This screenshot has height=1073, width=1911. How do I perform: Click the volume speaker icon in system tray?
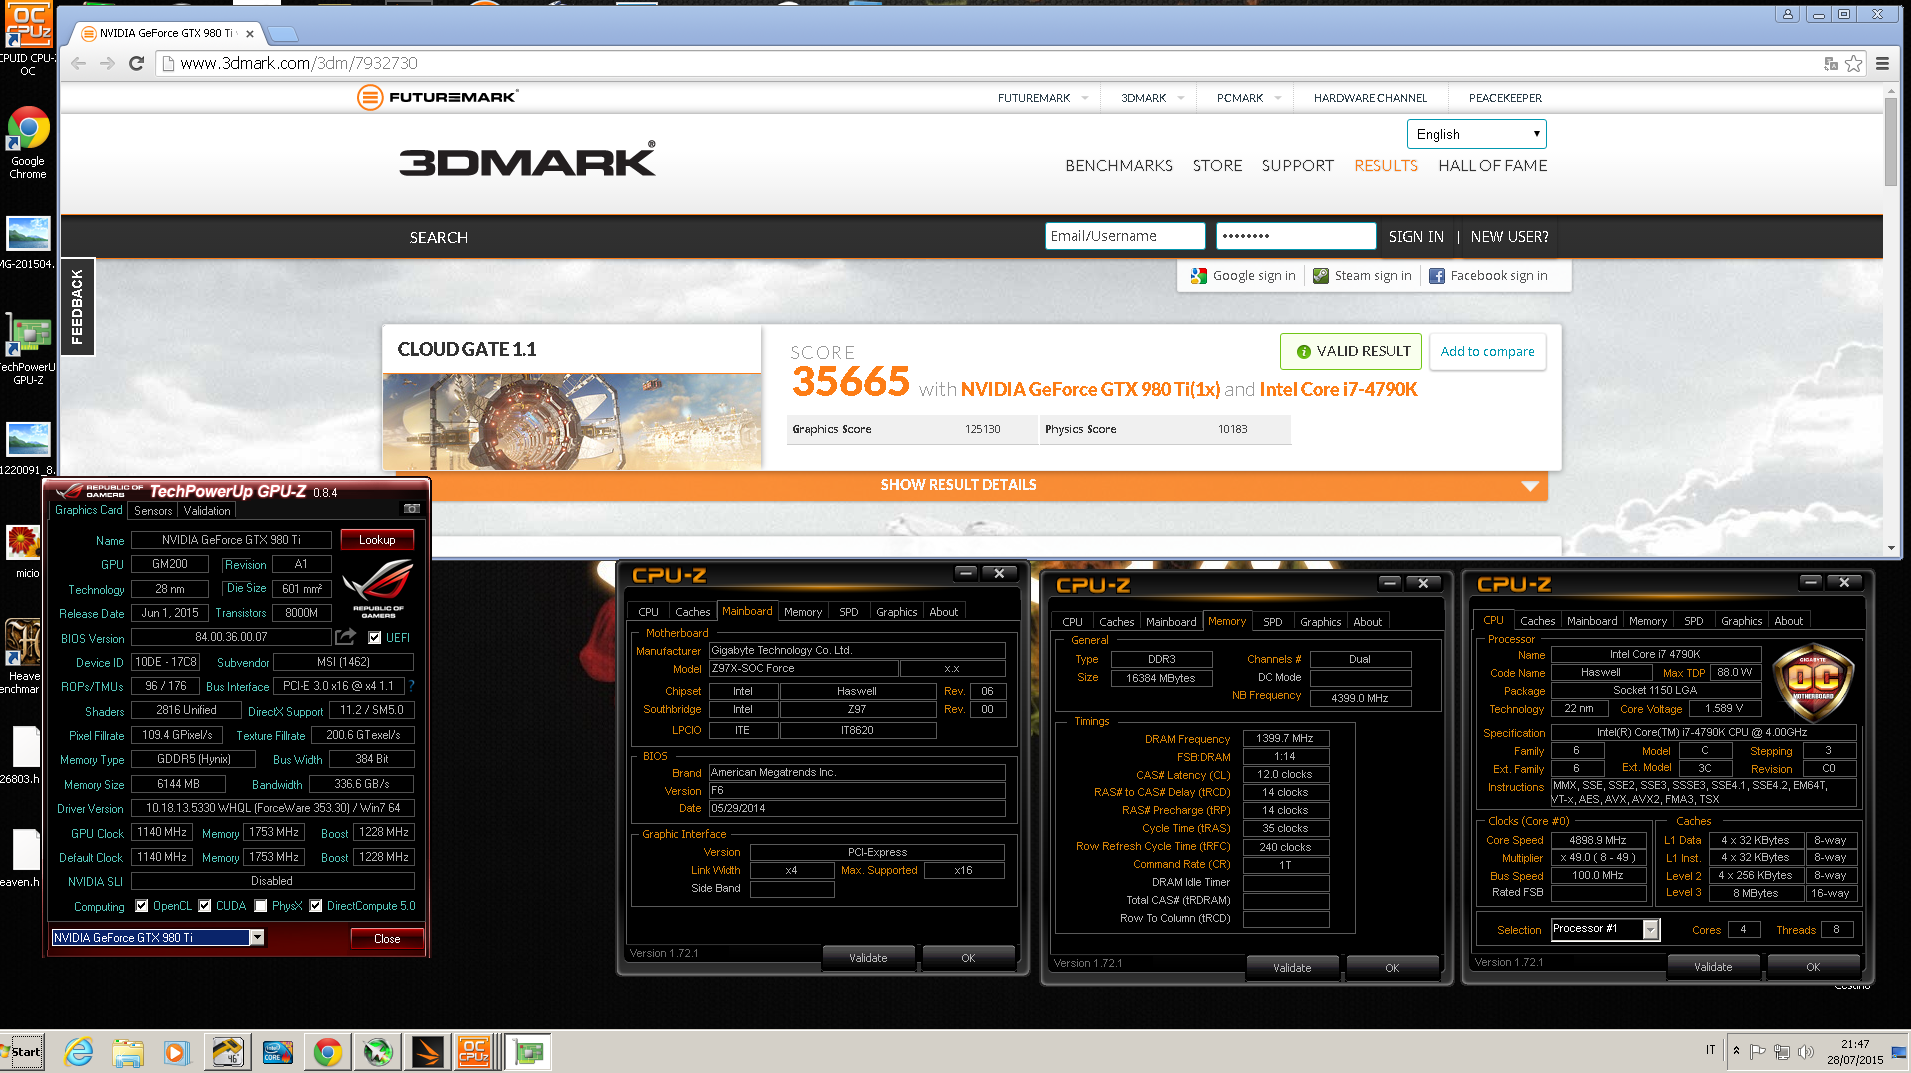(x=1805, y=1051)
